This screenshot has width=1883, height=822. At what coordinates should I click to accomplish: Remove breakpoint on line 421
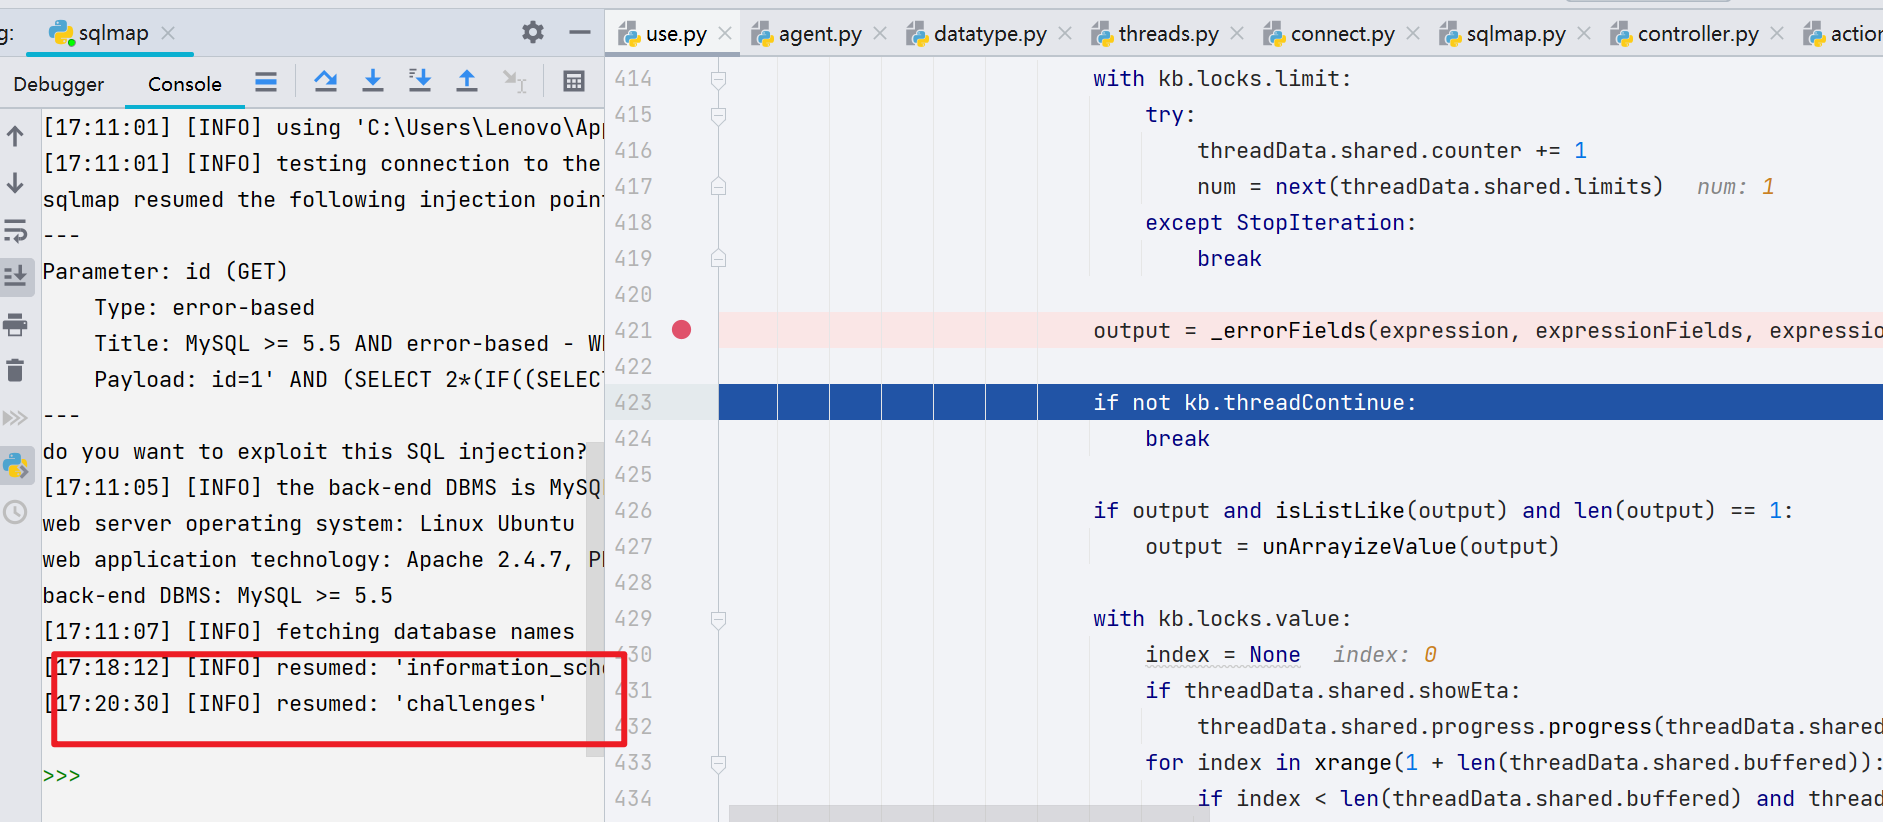click(682, 330)
